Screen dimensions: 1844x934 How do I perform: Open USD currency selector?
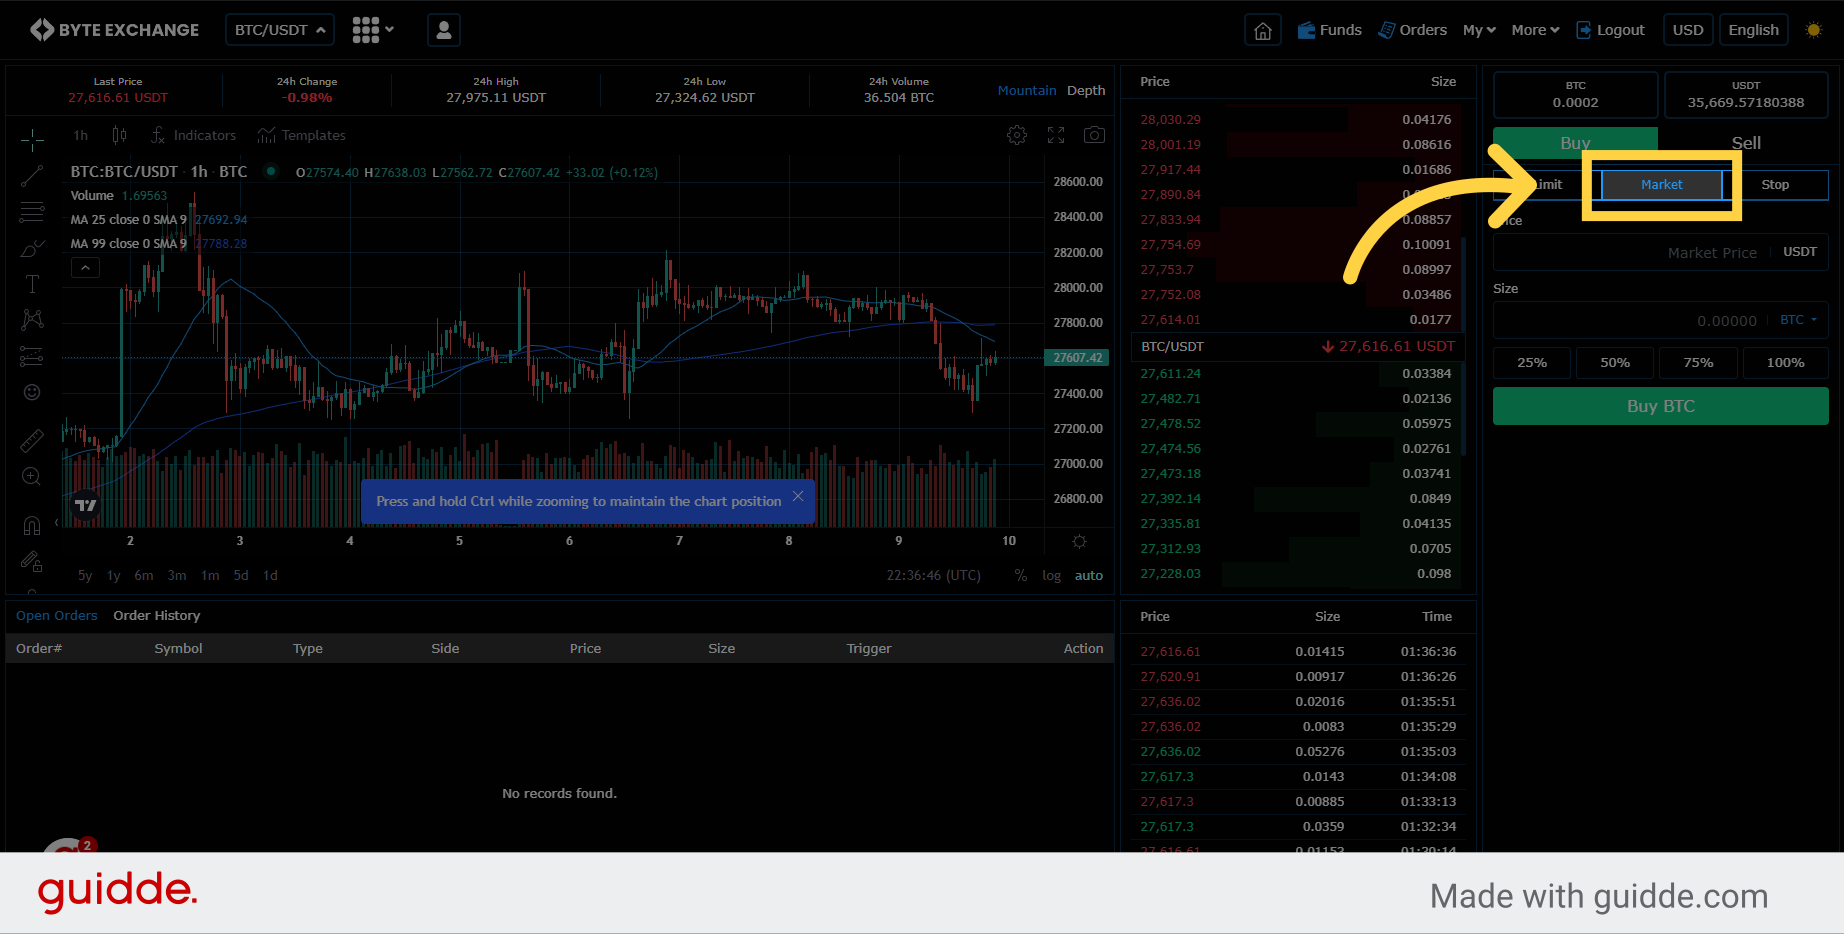point(1688,30)
